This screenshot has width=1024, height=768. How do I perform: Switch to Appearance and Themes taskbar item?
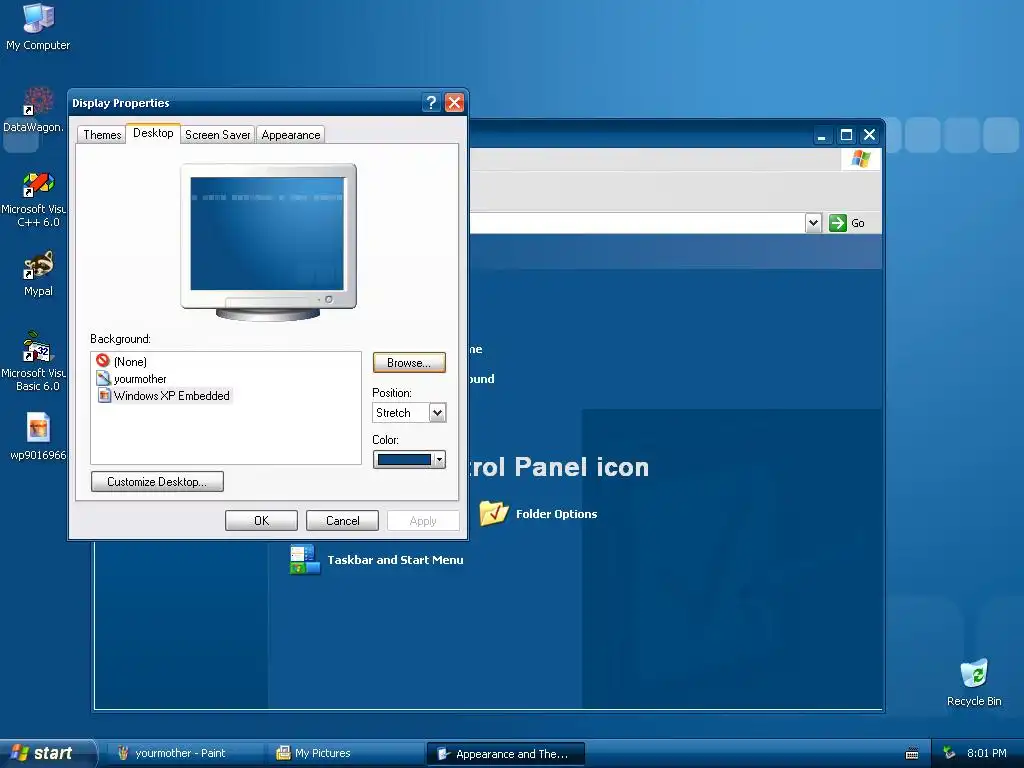(x=505, y=754)
